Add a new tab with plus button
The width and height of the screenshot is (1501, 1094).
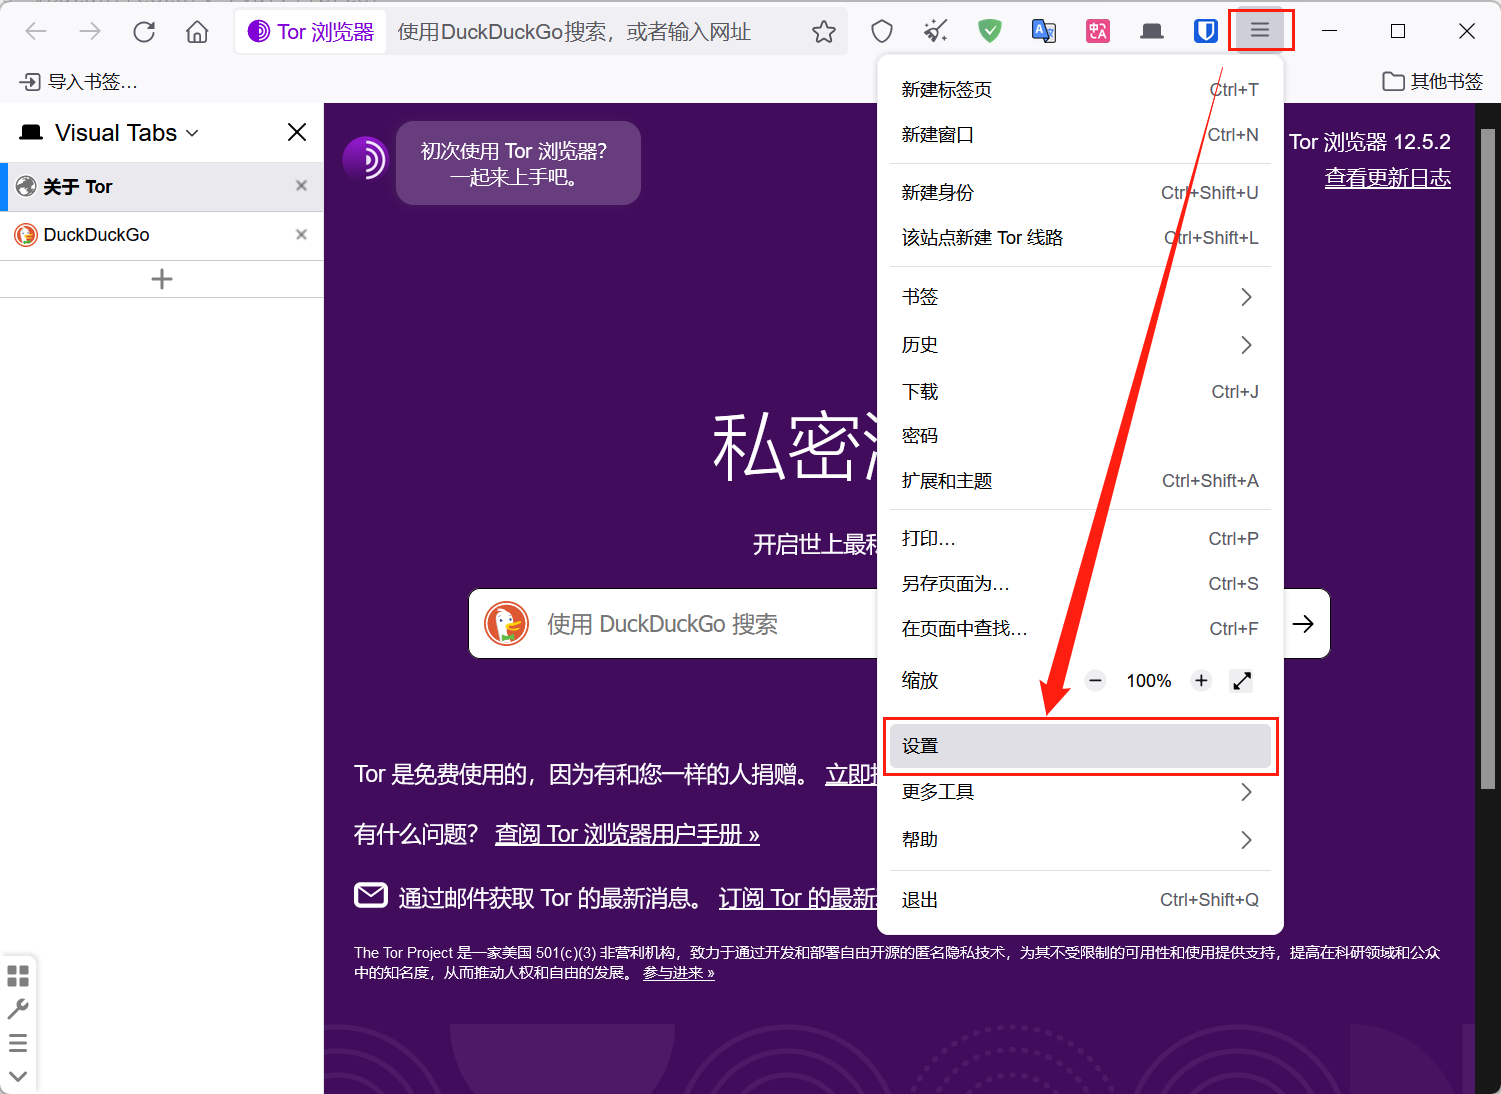(x=162, y=279)
